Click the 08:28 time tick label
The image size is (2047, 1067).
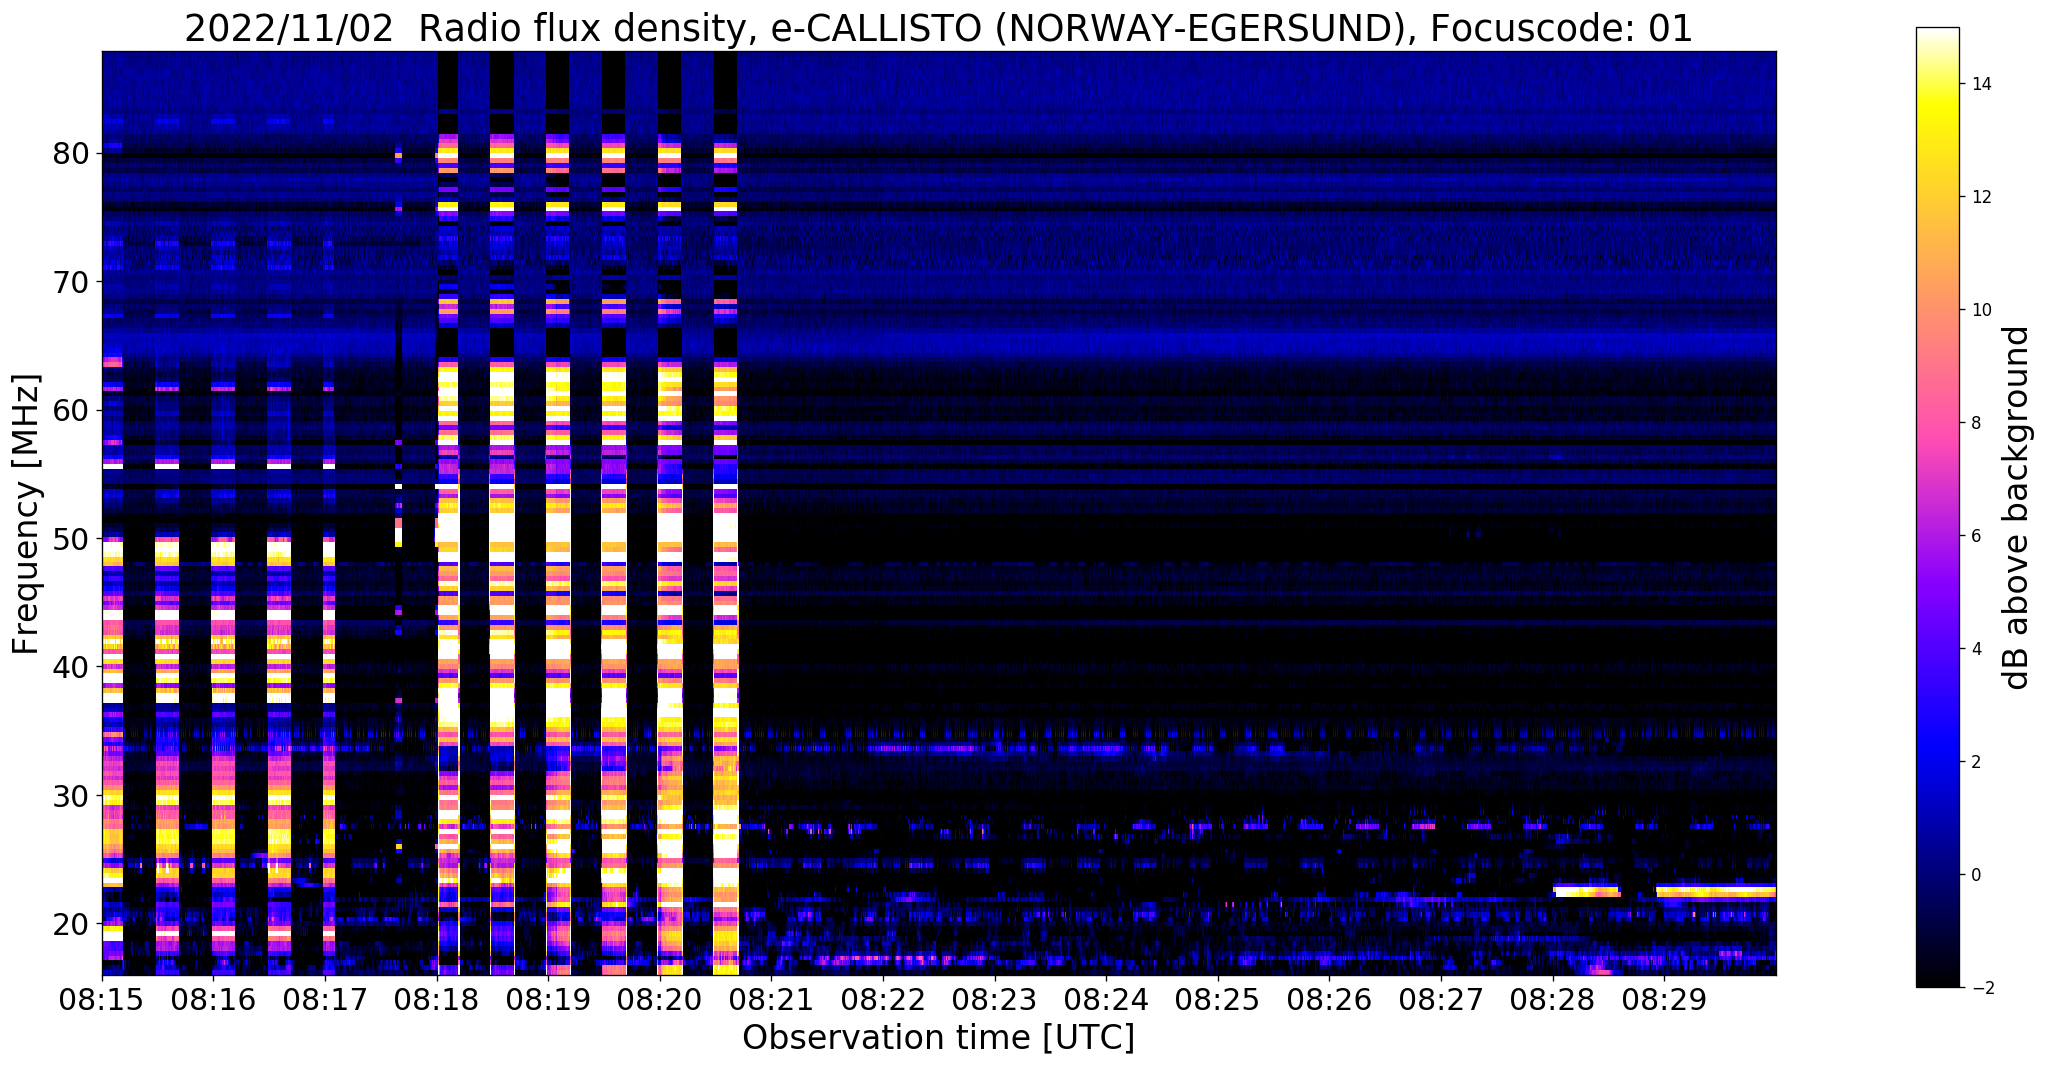point(1553,999)
